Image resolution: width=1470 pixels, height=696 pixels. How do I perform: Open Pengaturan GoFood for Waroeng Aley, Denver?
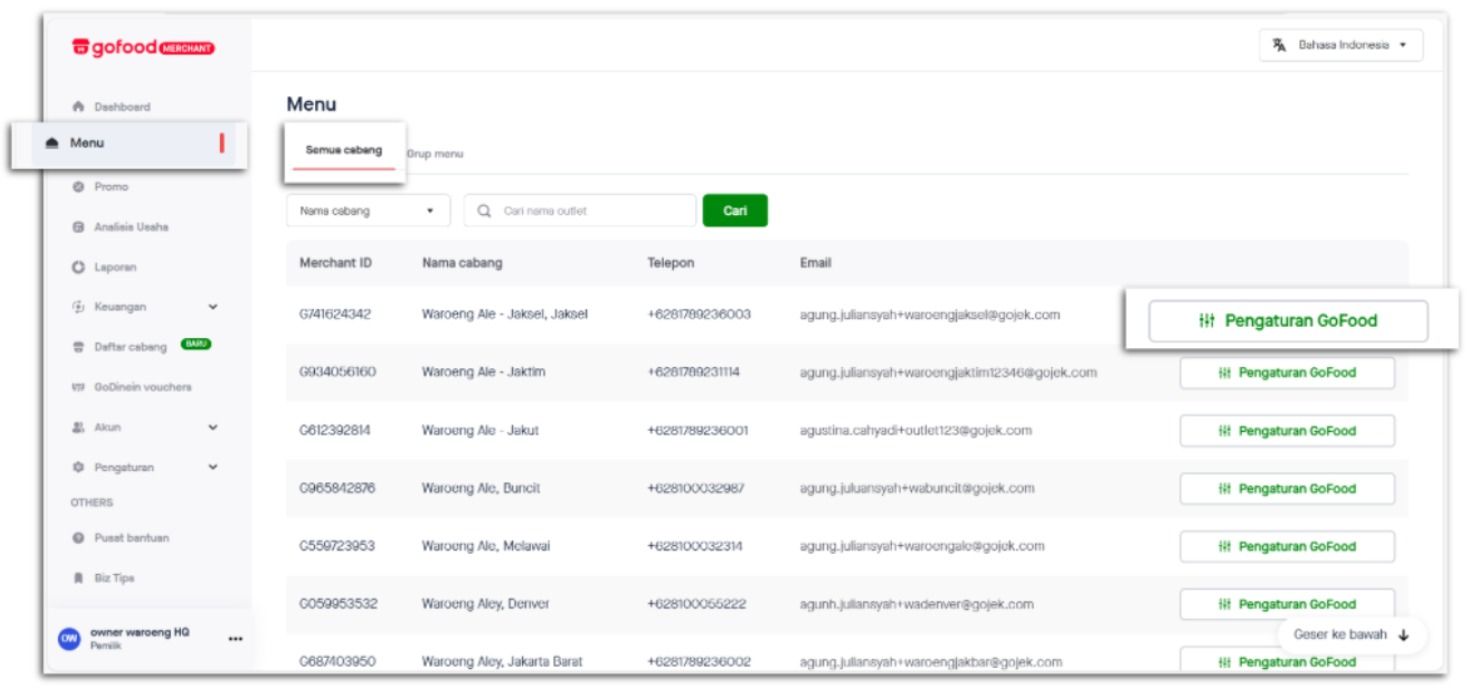click(x=1288, y=604)
